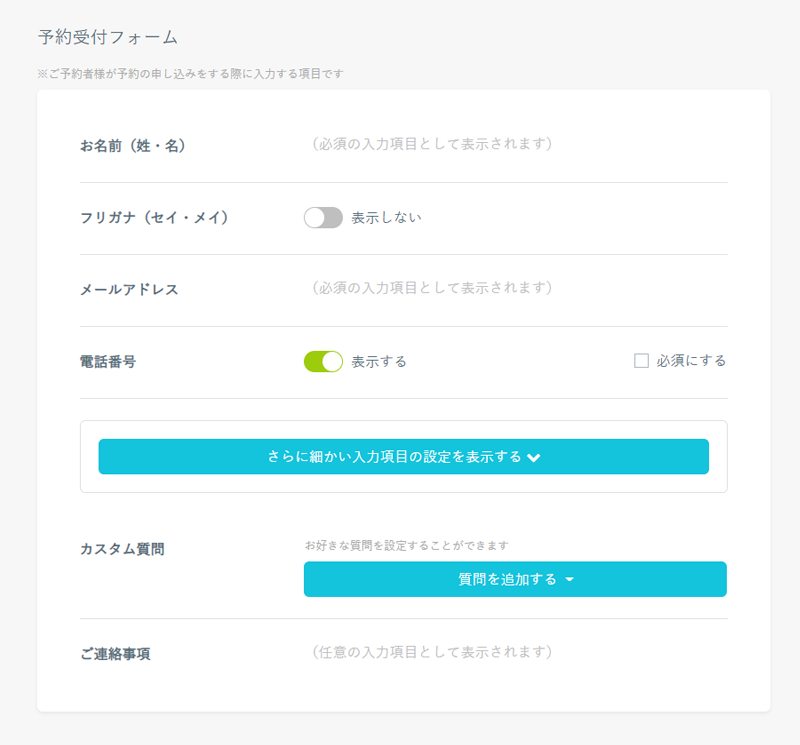This screenshot has height=745, width=800.
Task: Open the 質問を追加する dropdown
Action: (x=514, y=579)
